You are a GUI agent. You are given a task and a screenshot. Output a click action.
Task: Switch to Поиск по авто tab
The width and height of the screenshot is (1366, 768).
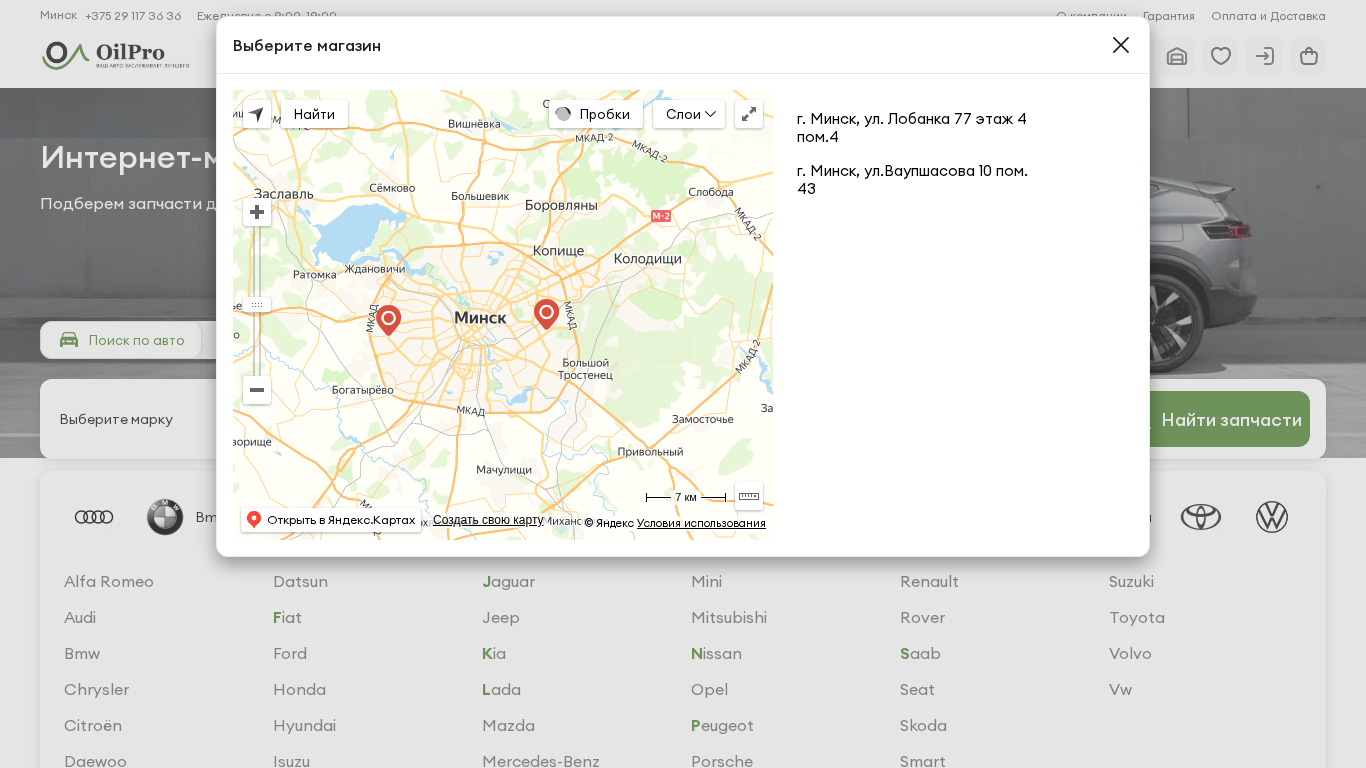point(122,340)
